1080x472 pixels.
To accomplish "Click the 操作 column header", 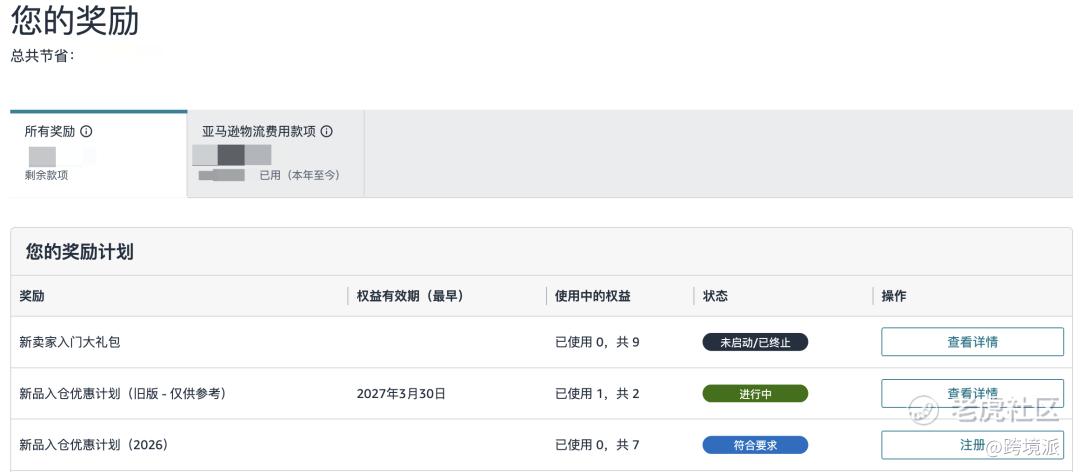I will [894, 296].
